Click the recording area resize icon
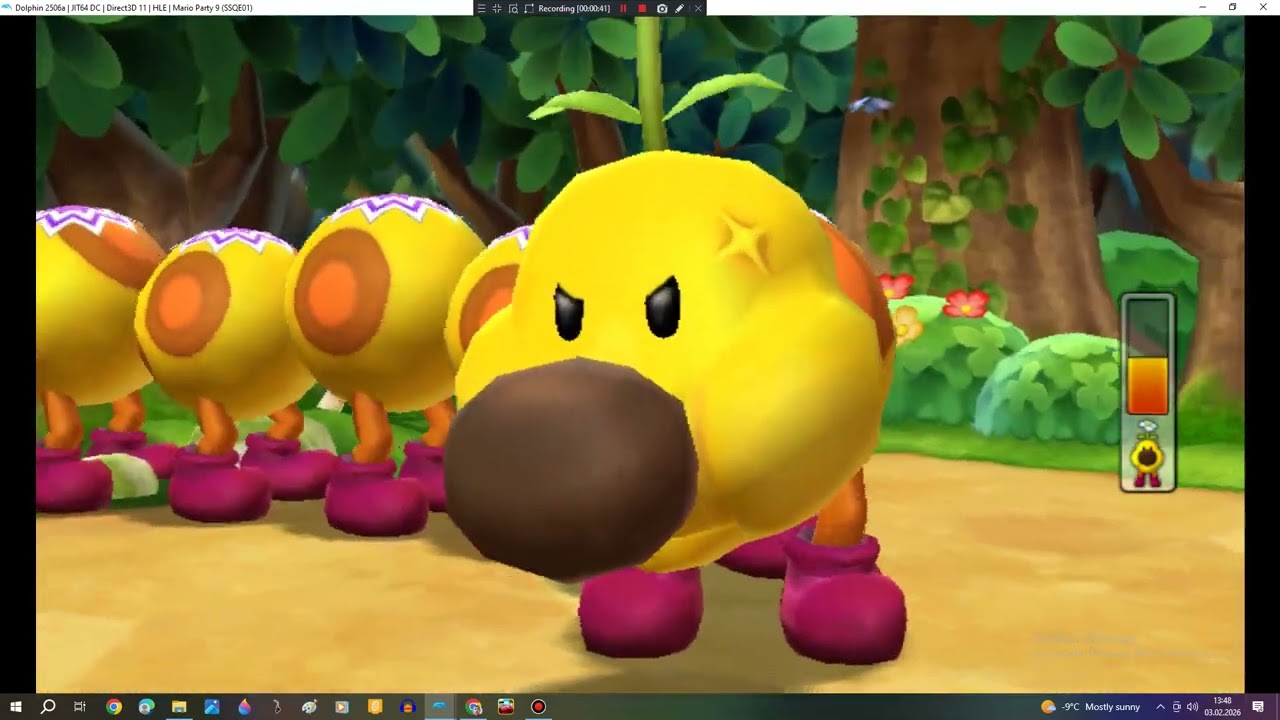This screenshot has width=1280, height=720. point(529,8)
